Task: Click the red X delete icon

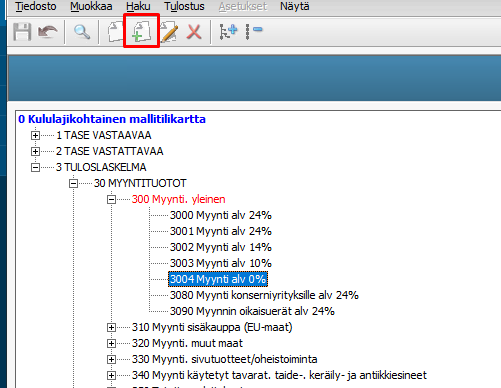Action: [194, 32]
